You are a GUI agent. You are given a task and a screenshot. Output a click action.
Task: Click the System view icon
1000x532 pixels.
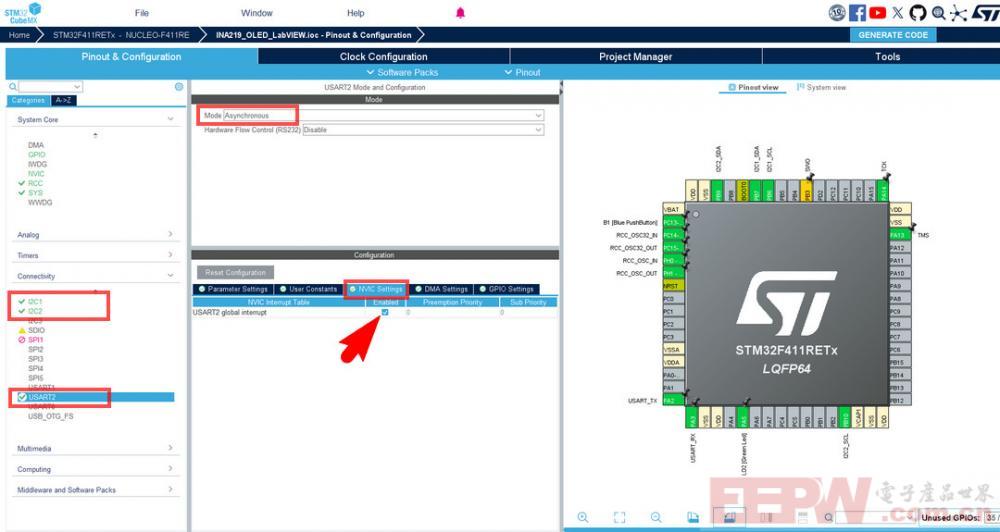click(x=800, y=87)
